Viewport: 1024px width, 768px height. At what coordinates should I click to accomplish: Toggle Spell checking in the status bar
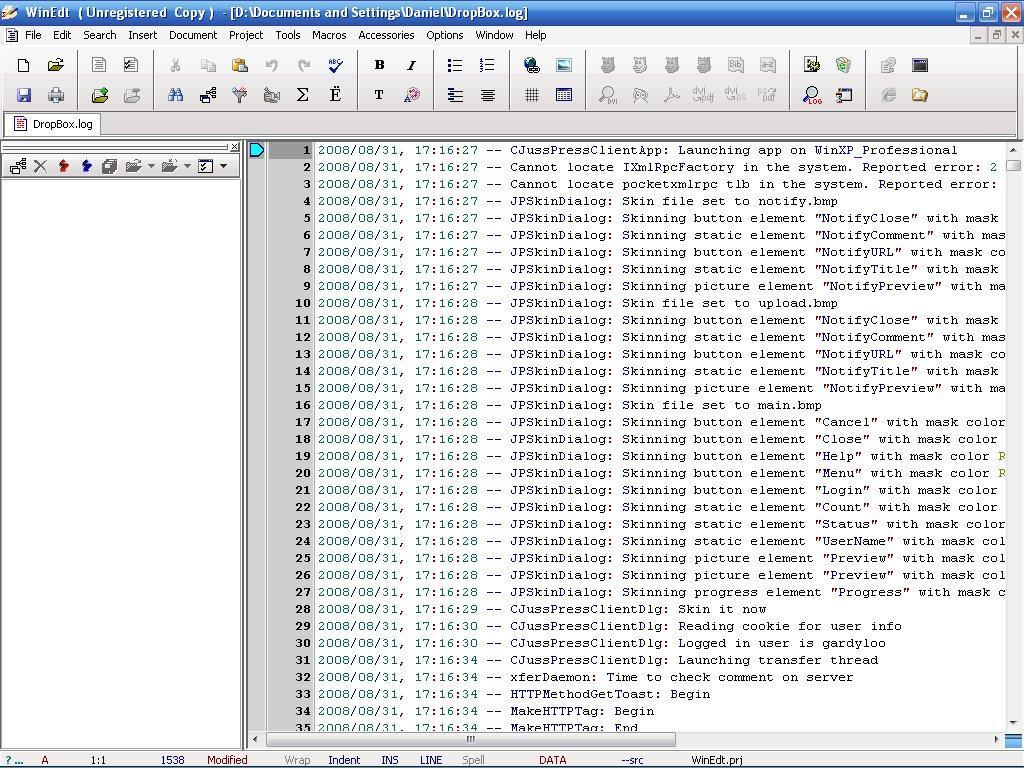pyautogui.click(x=473, y=760)
